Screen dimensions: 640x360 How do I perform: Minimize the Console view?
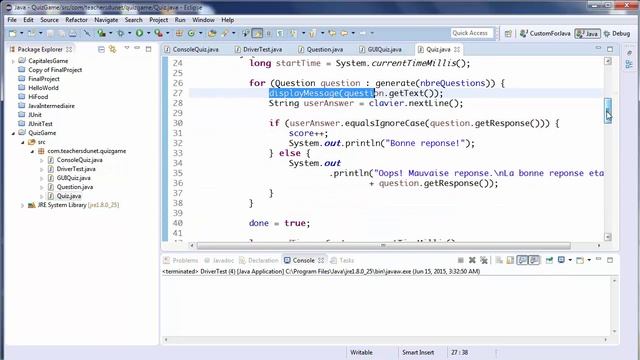[x=598, y=259]
